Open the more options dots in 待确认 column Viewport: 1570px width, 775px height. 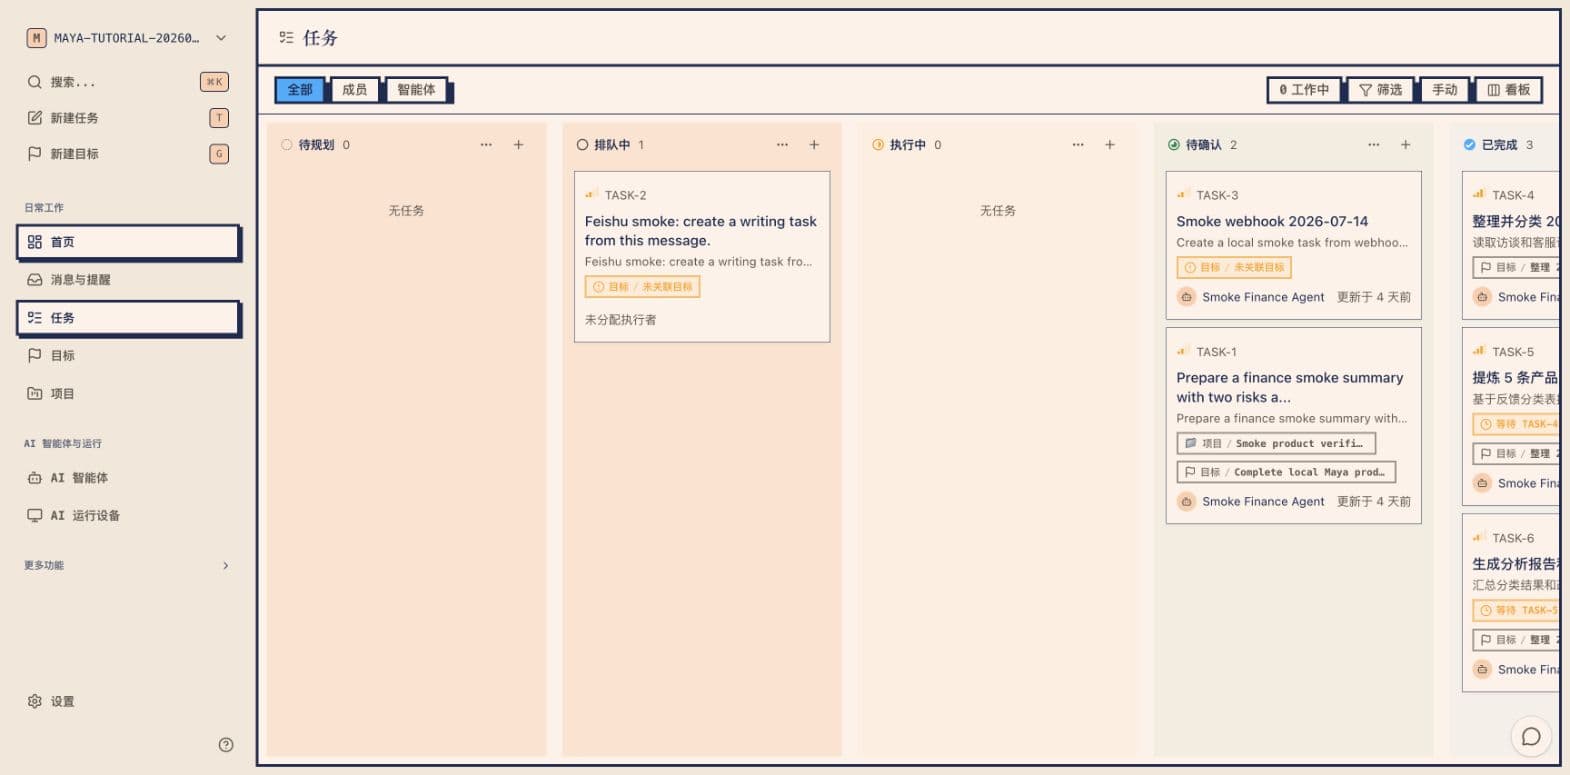pyautogui.click(x=1374, y=145)
